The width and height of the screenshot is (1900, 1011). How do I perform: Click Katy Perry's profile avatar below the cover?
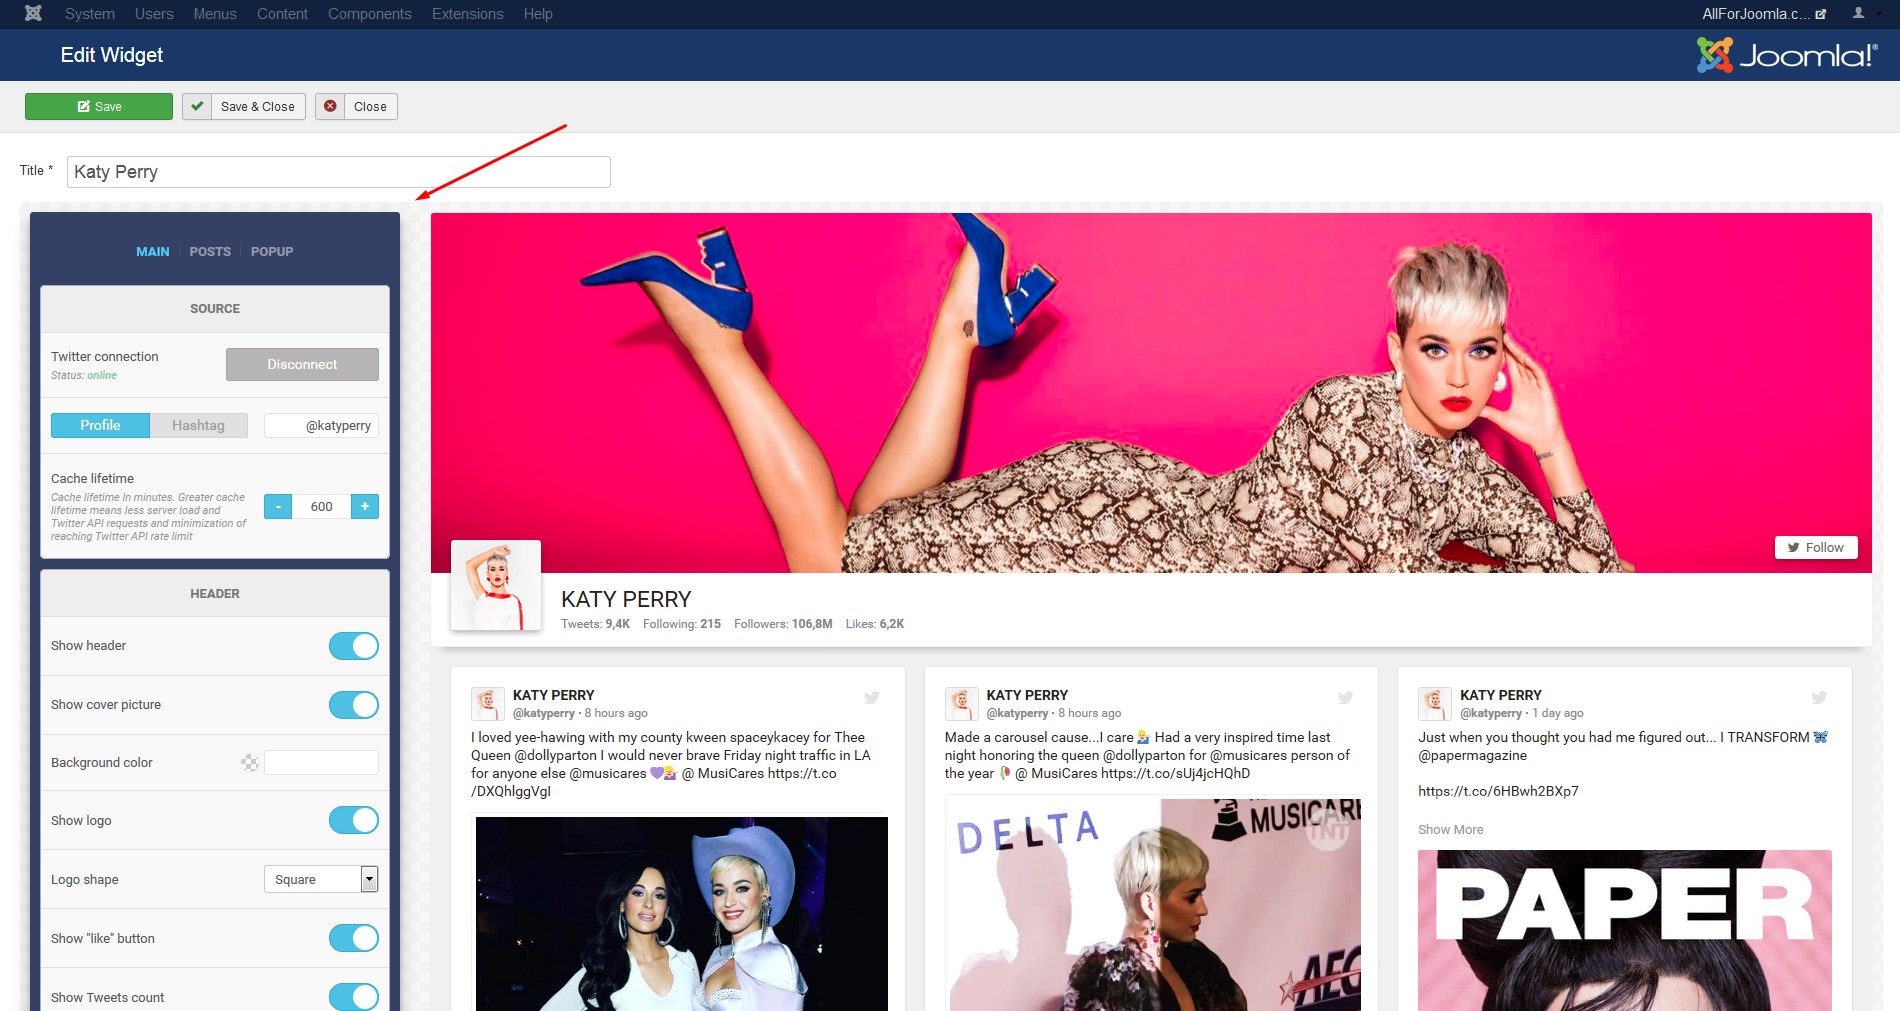click(496, 586)
